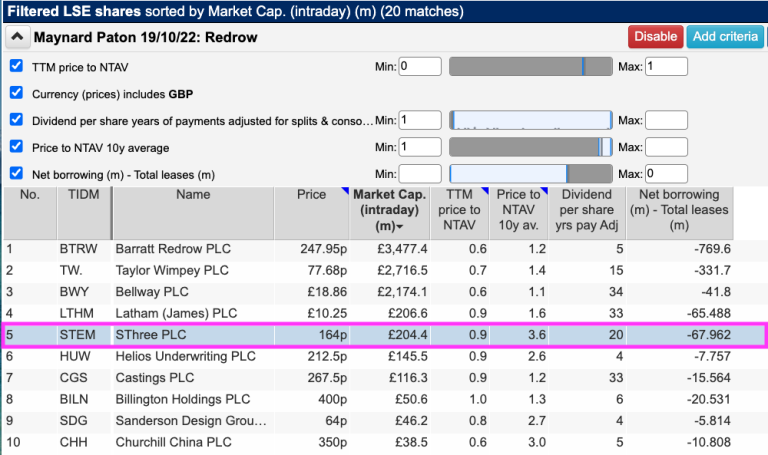Screen dimensions: 768x455
Task: Uncheck Currency (prices) includes GBP criterion
Action: click(16, 93)
